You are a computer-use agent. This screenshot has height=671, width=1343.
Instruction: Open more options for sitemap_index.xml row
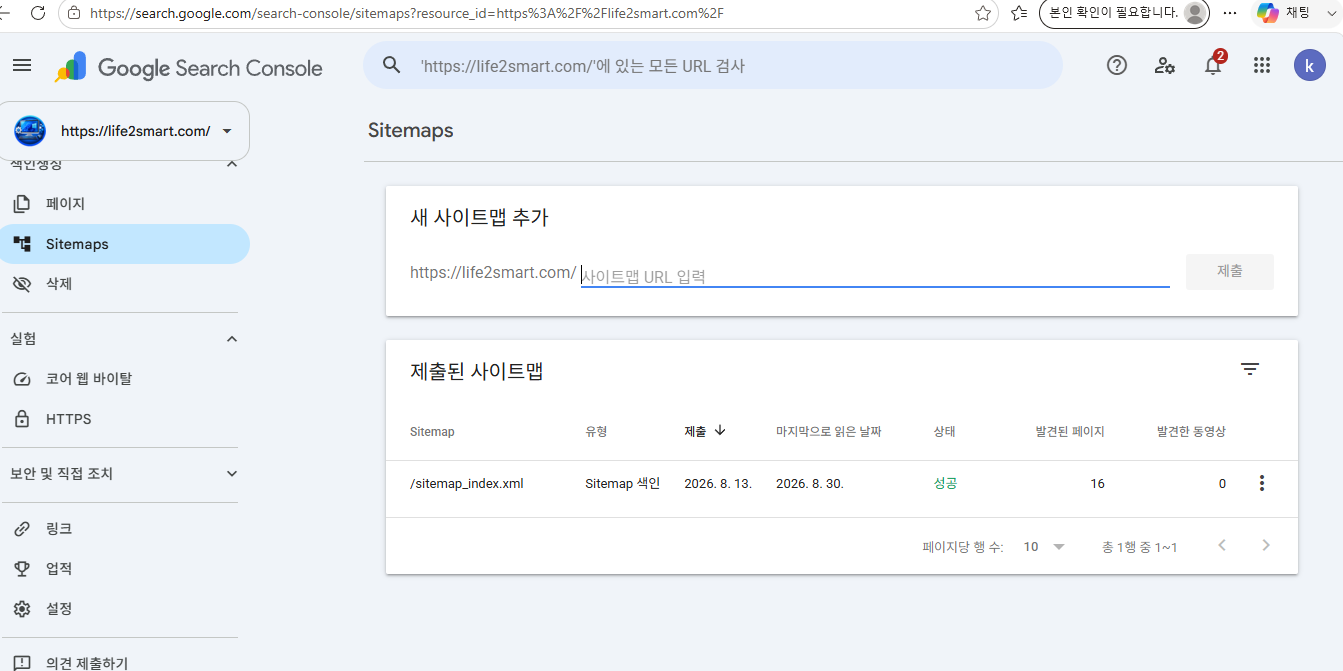1262,484
